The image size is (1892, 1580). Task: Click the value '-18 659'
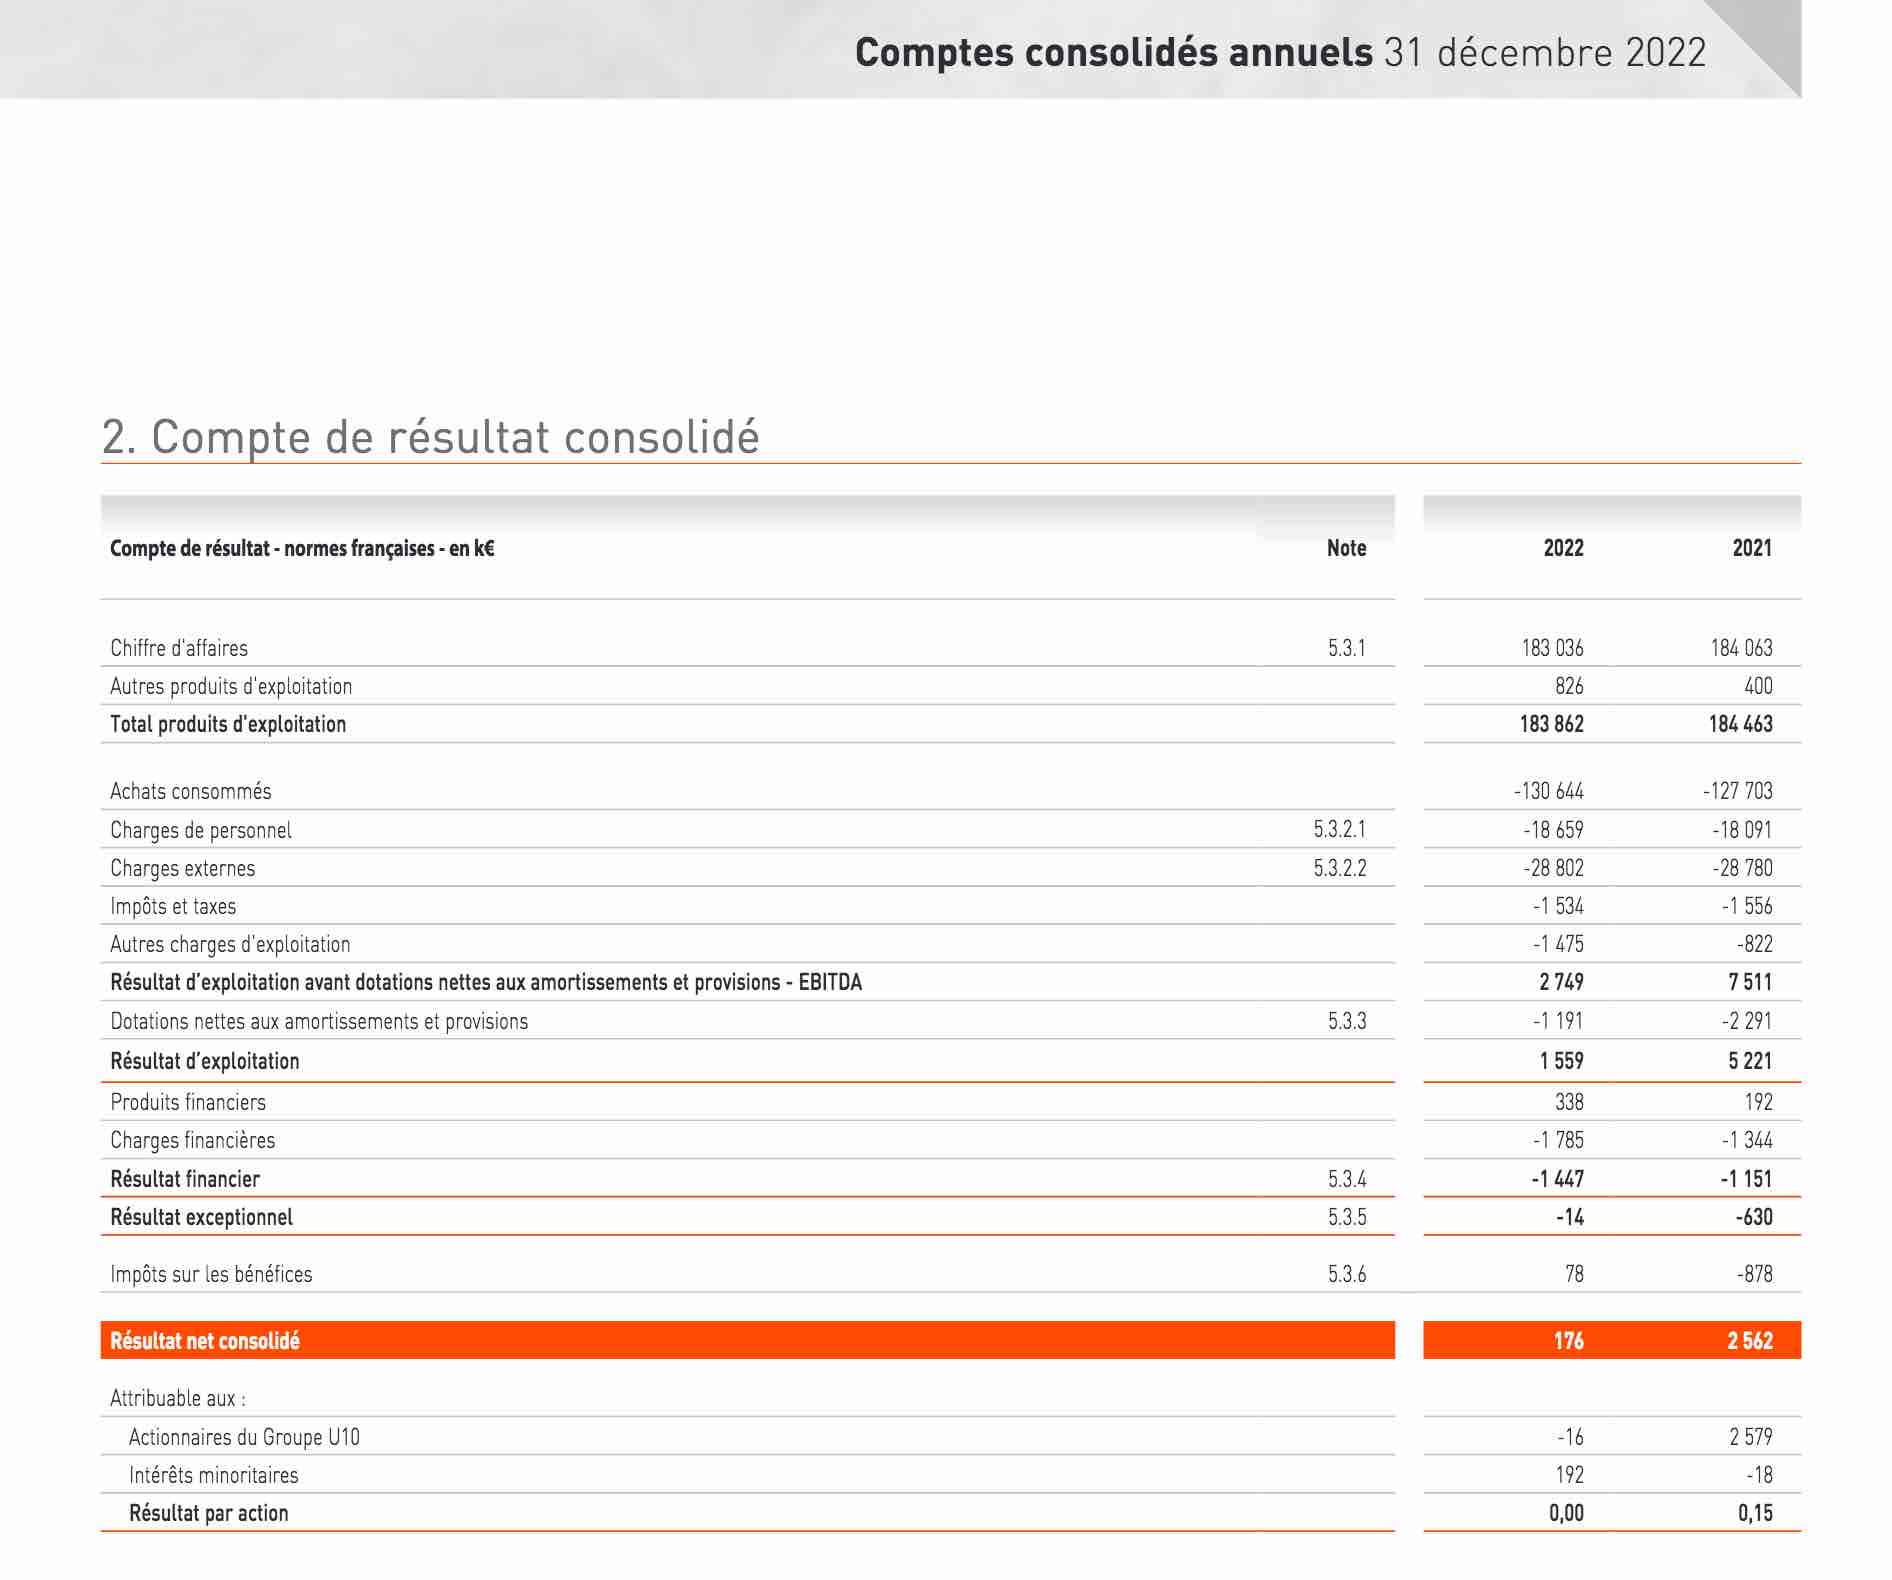(1553, 830)
